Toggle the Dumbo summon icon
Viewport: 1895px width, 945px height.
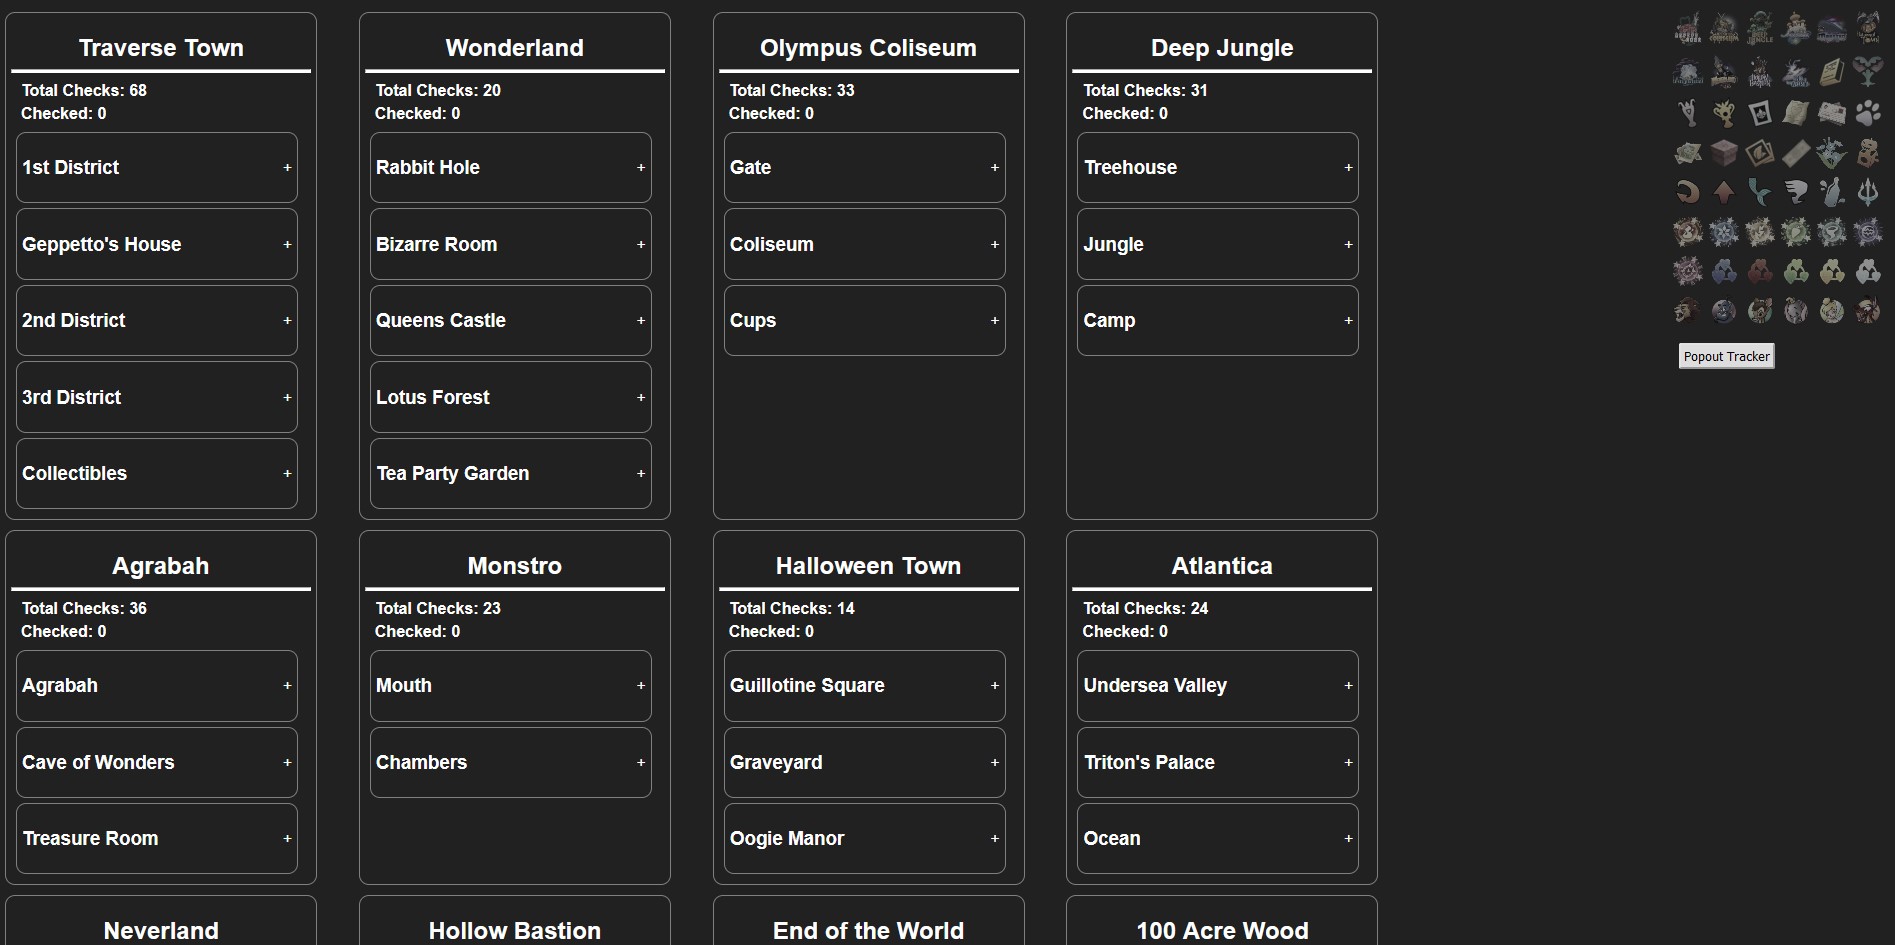pyautogui.click(x=1796, y=311)
